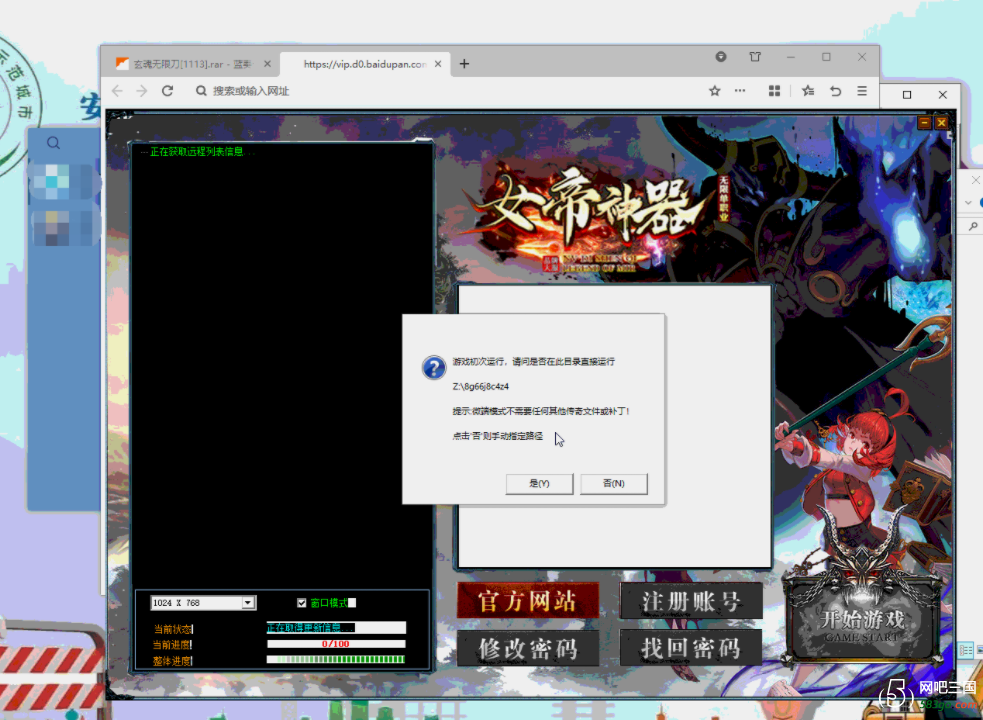Click the Z:\8g66j8c4z4 path text

click(x=481, y=386)
